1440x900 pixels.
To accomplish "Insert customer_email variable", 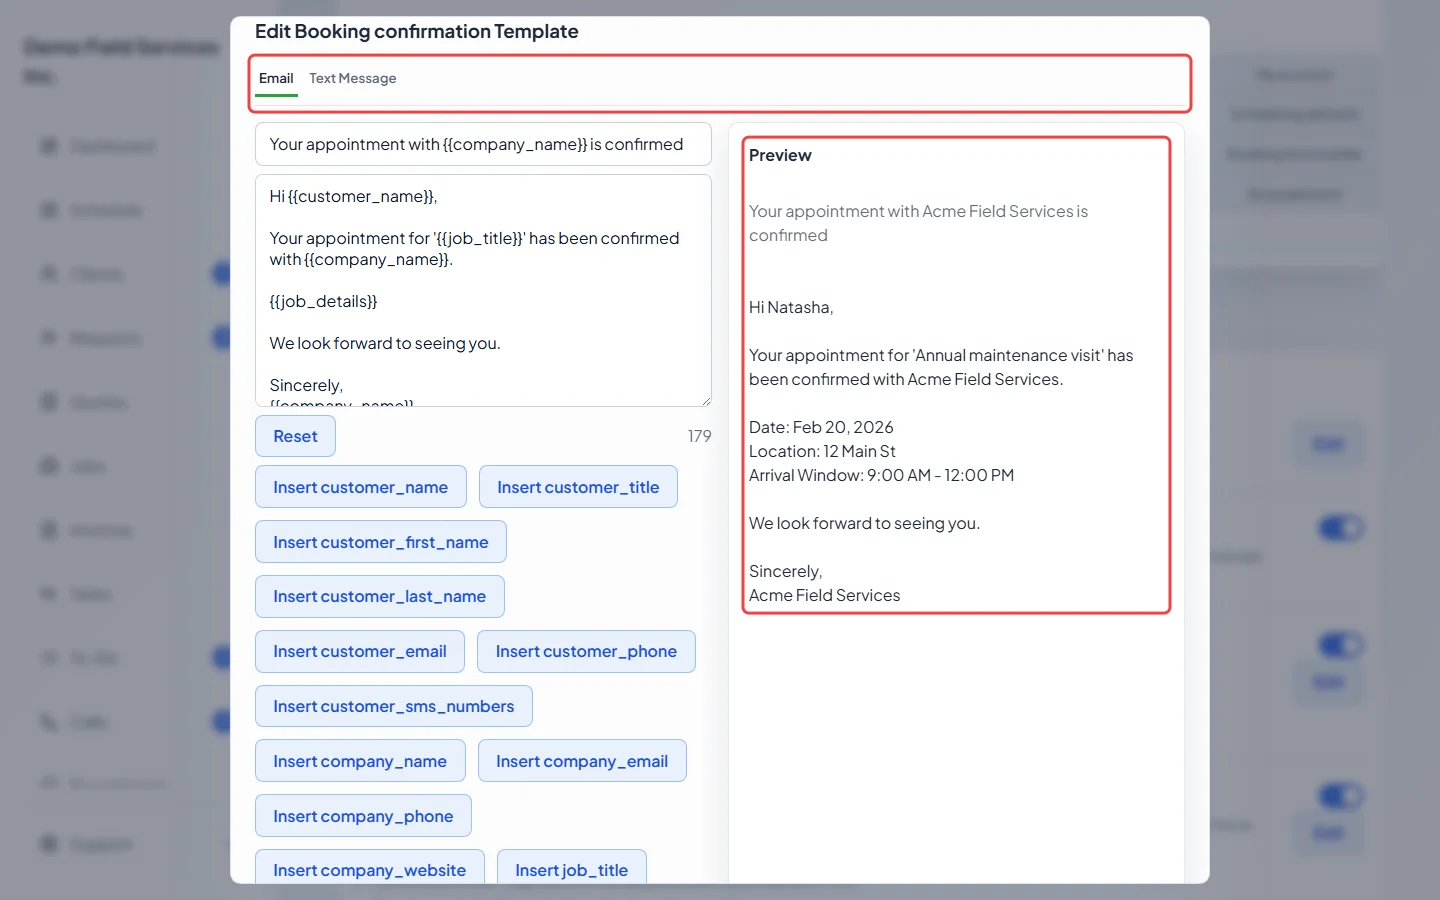I will (359, 651).
